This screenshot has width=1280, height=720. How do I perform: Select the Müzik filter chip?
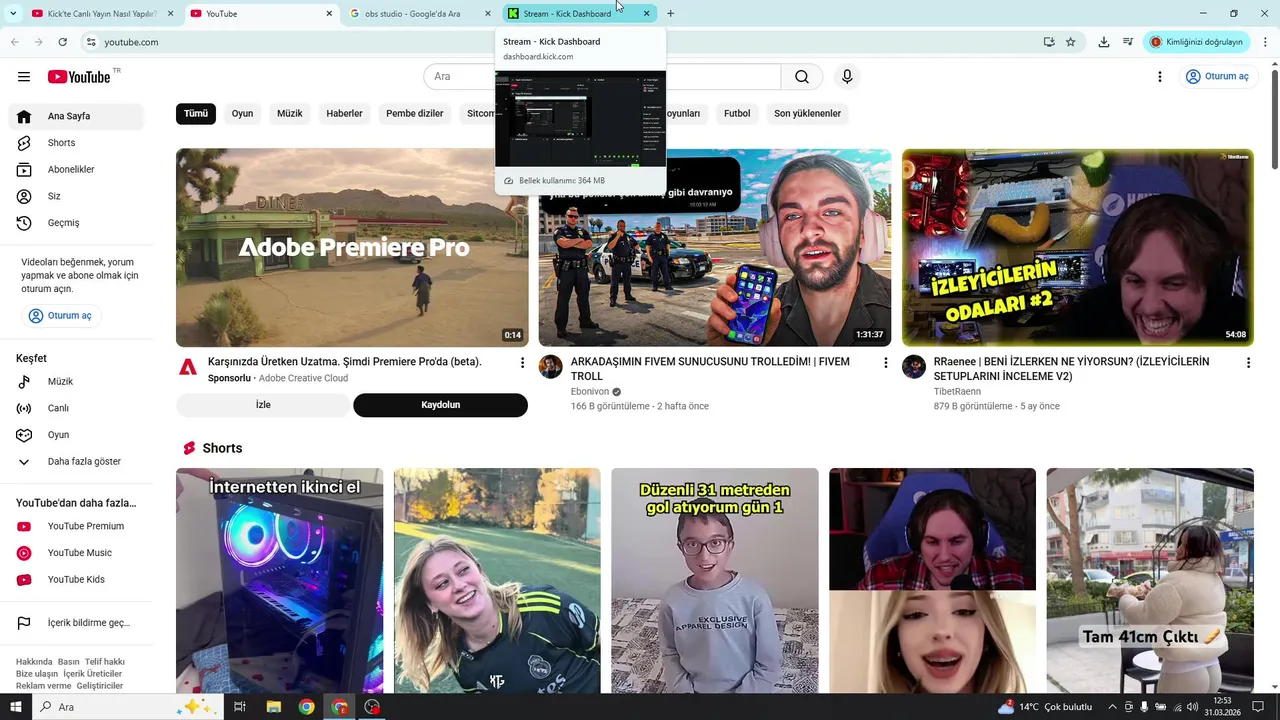pos(290,113)
